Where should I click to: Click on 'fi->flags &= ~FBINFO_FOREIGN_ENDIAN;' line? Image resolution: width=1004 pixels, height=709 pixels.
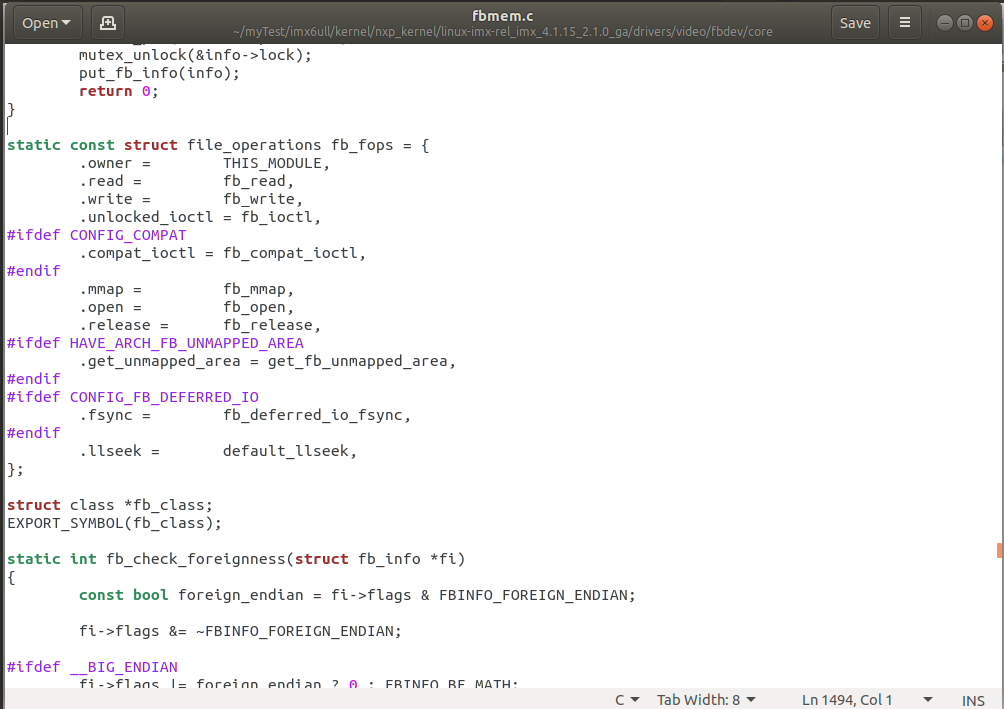(x=240, y=631)
